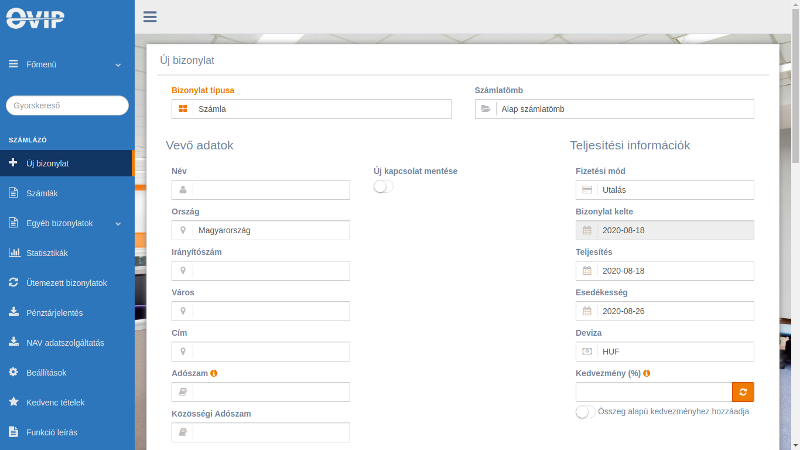Open the calendar icon of Teljesítés field
This screenshot has width=800, height=450.
click(x=587, y=271)
